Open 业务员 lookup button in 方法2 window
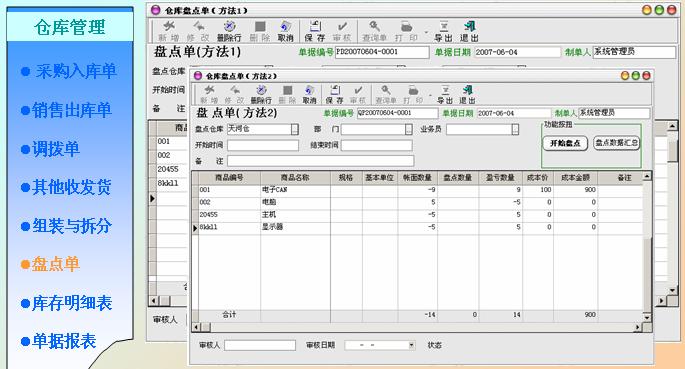This screenshot has height=369, width=685. [x=515, y=129]
